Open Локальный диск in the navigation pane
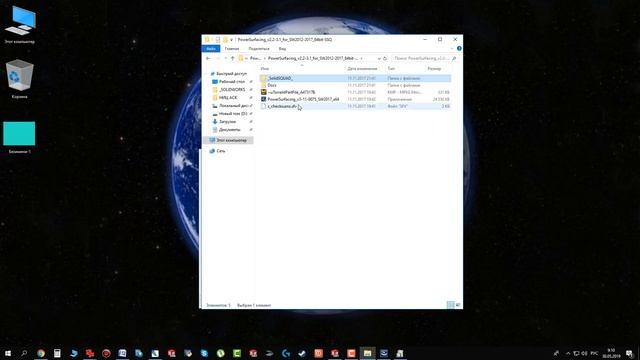 [231, 106]
